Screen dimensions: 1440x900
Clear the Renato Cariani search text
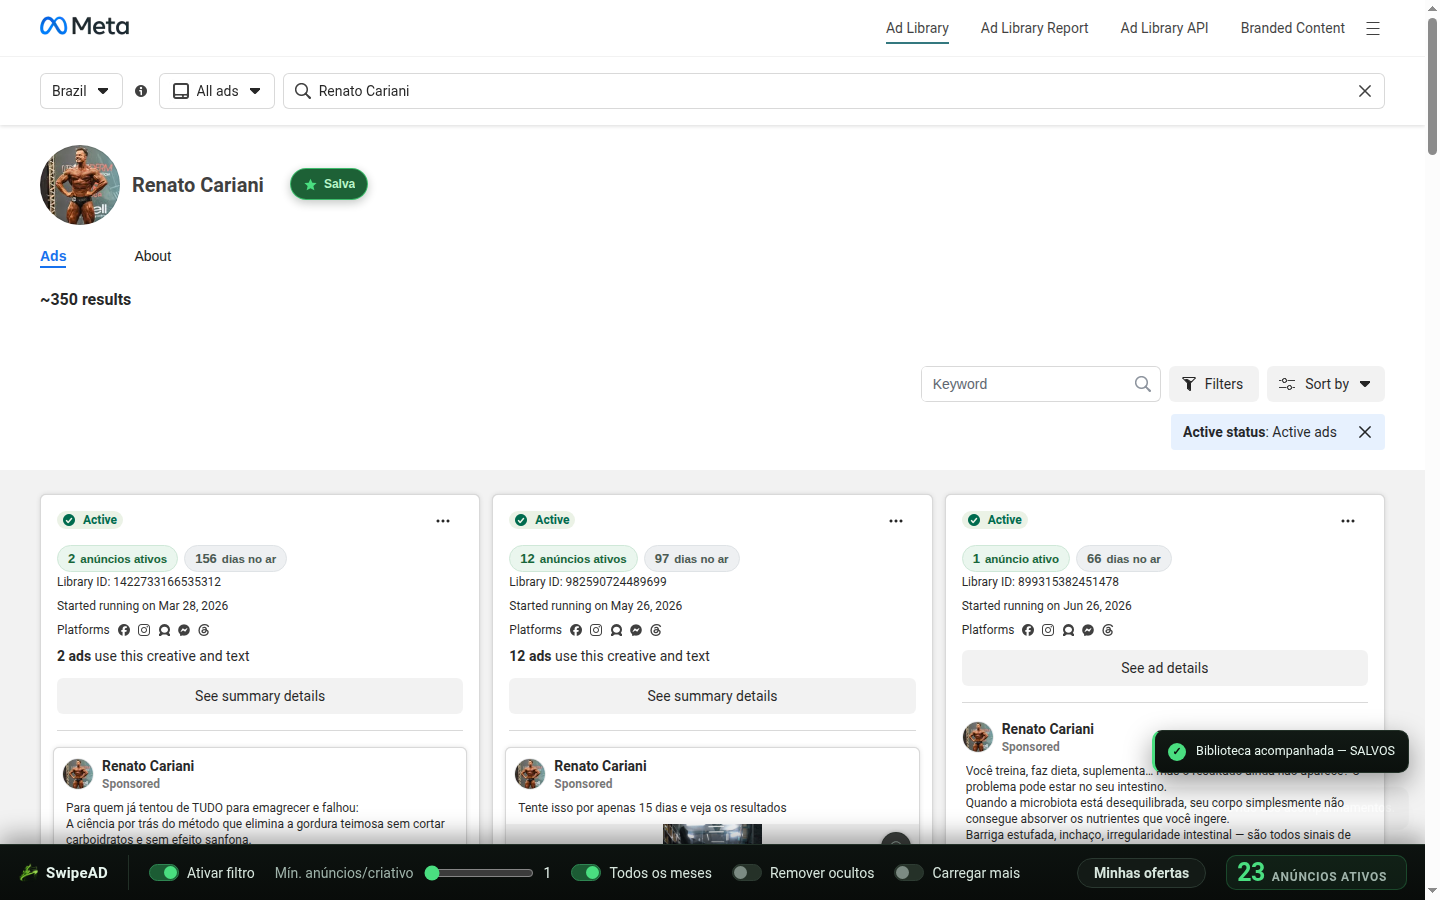[x=1365, y=91]
